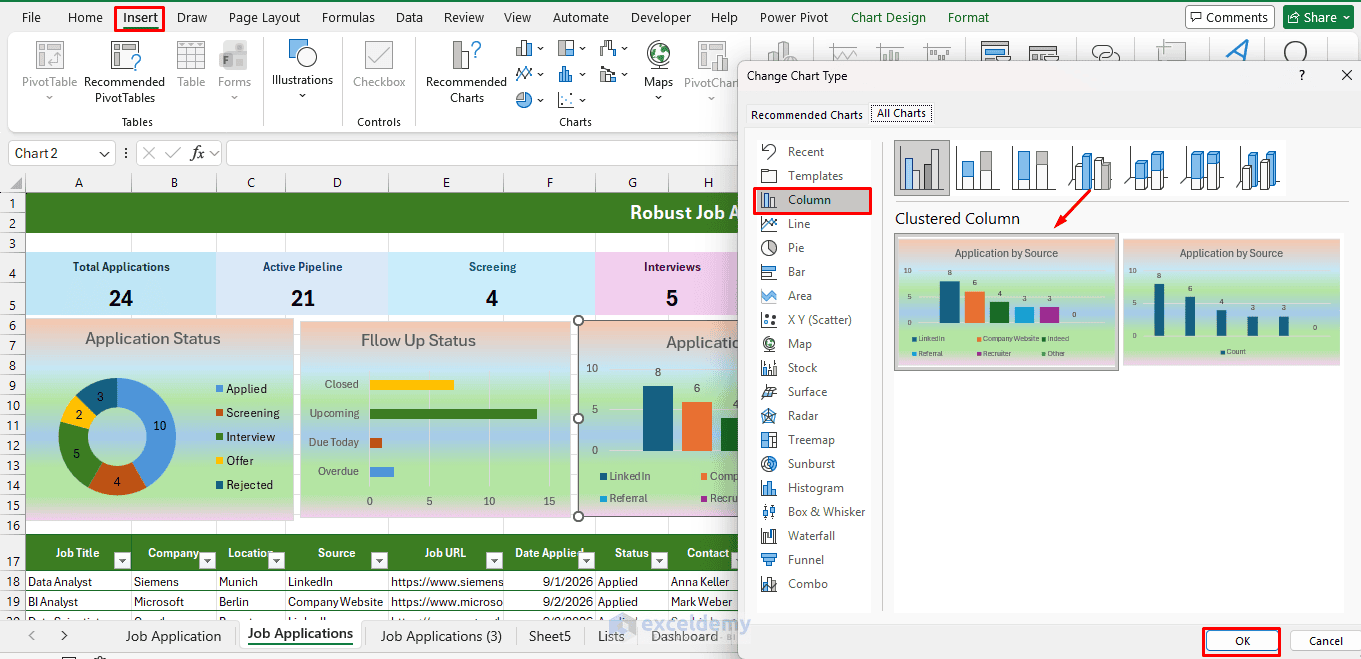Select Map chart category
The image size is (1361, 659).
tap(813, 344)
